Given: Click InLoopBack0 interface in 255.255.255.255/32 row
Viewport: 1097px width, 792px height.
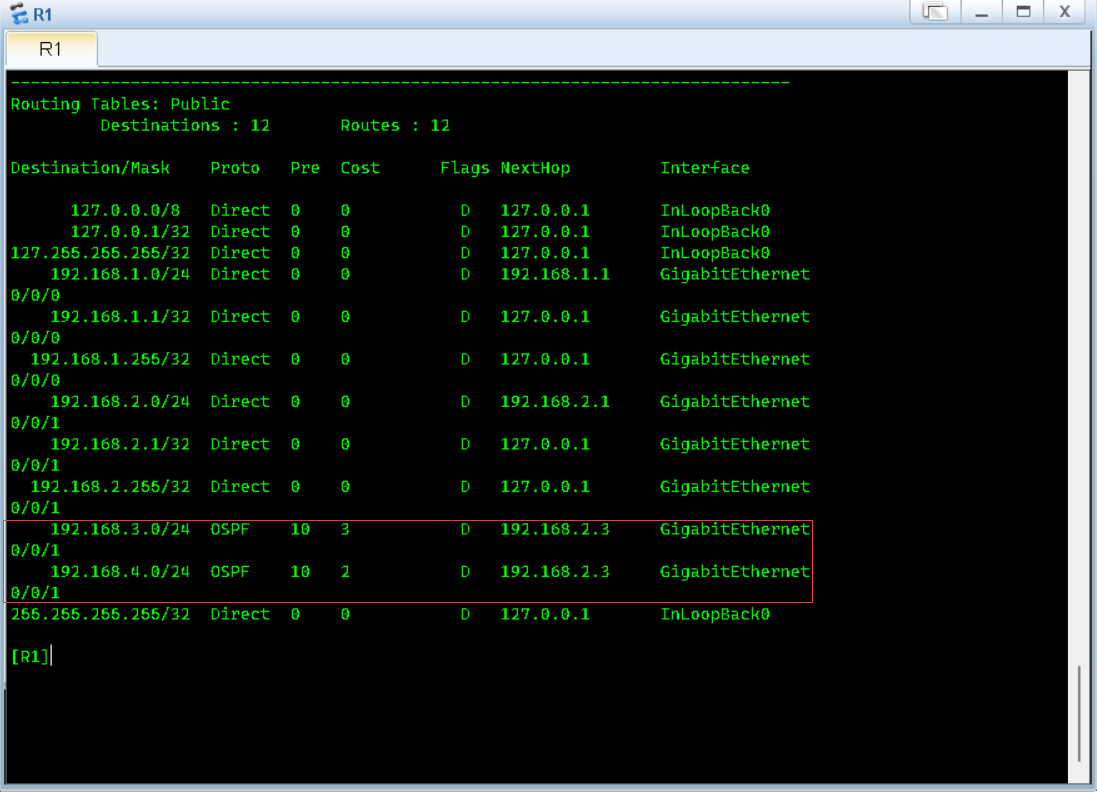Looking at the screenshot, I should (x=715, y=614).
